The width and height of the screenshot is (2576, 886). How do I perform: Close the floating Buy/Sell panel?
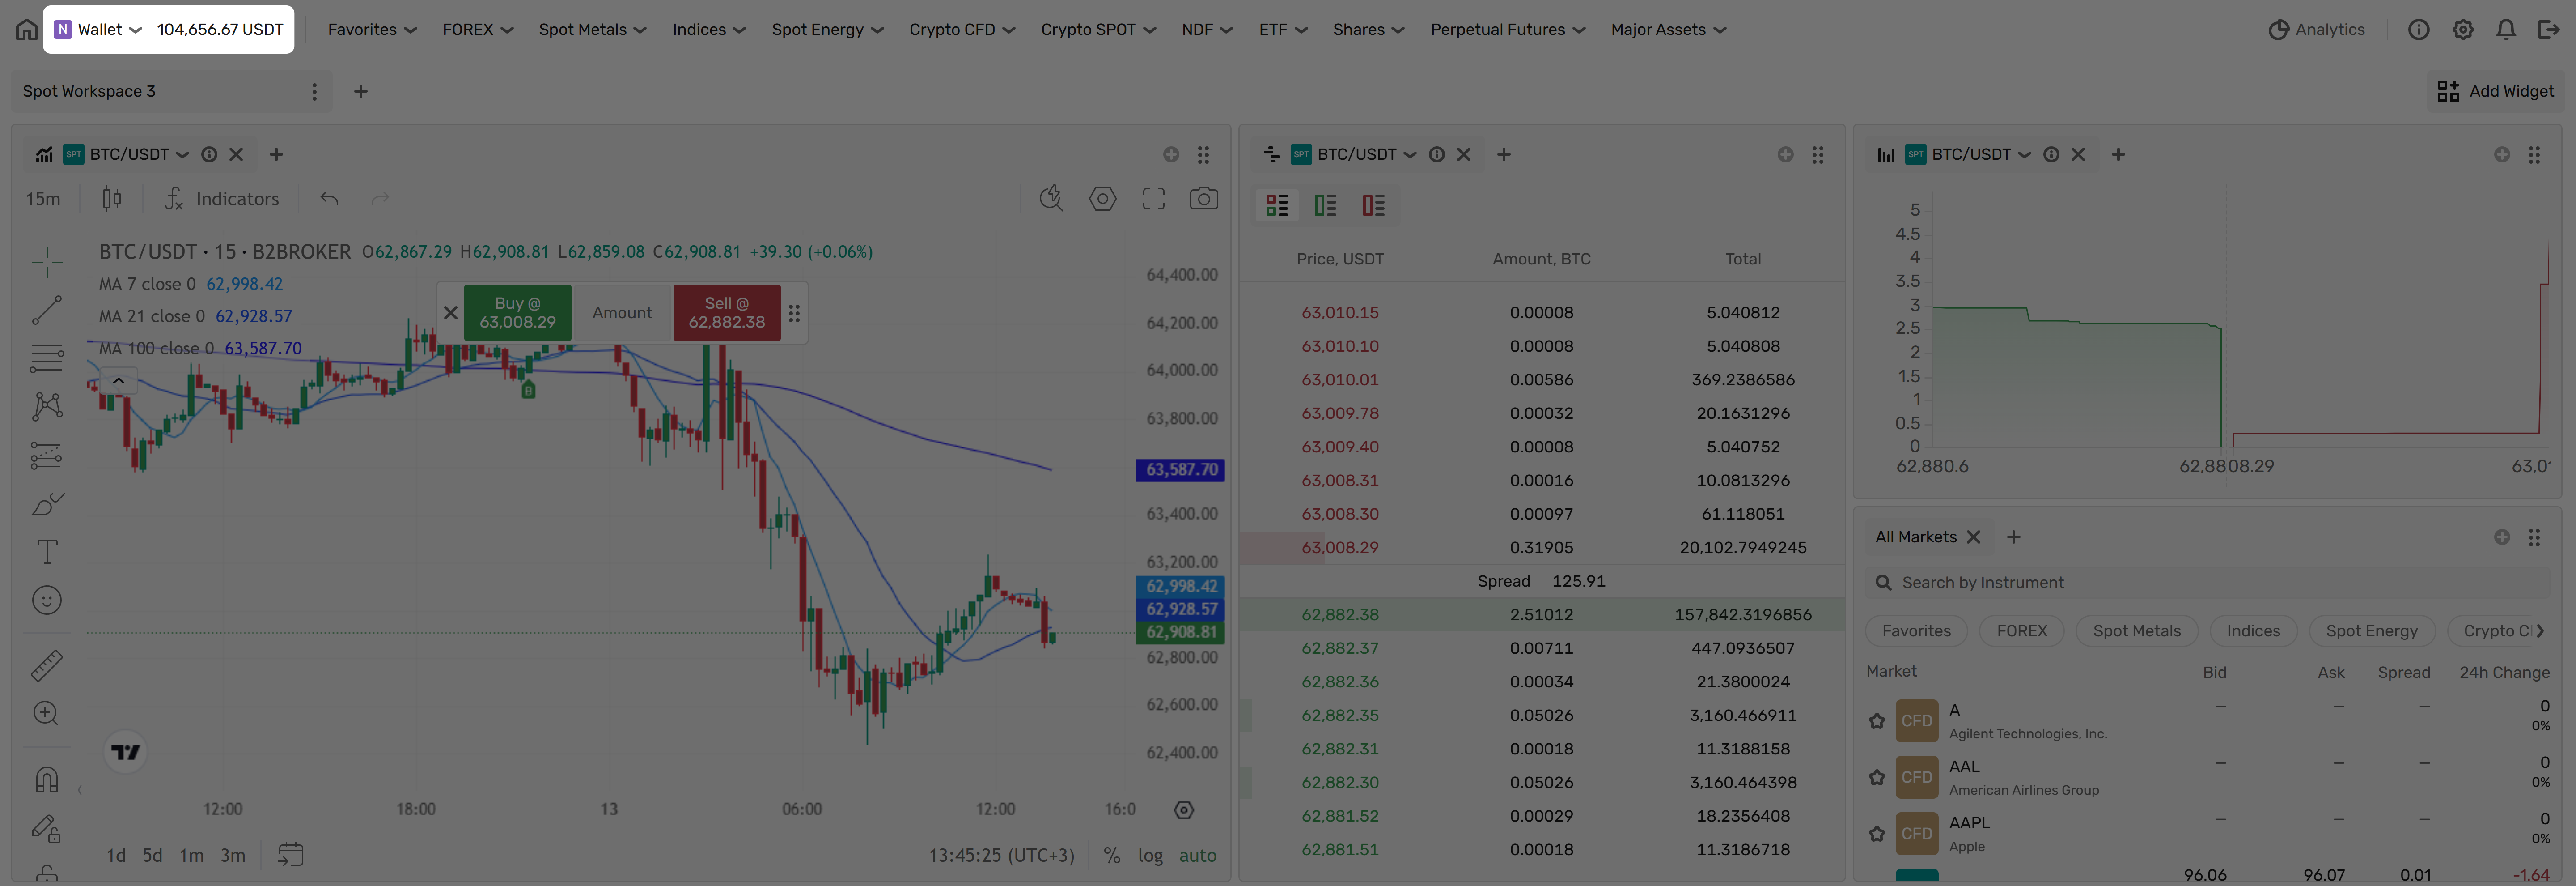pyautogui.click(x=451, y=312)
